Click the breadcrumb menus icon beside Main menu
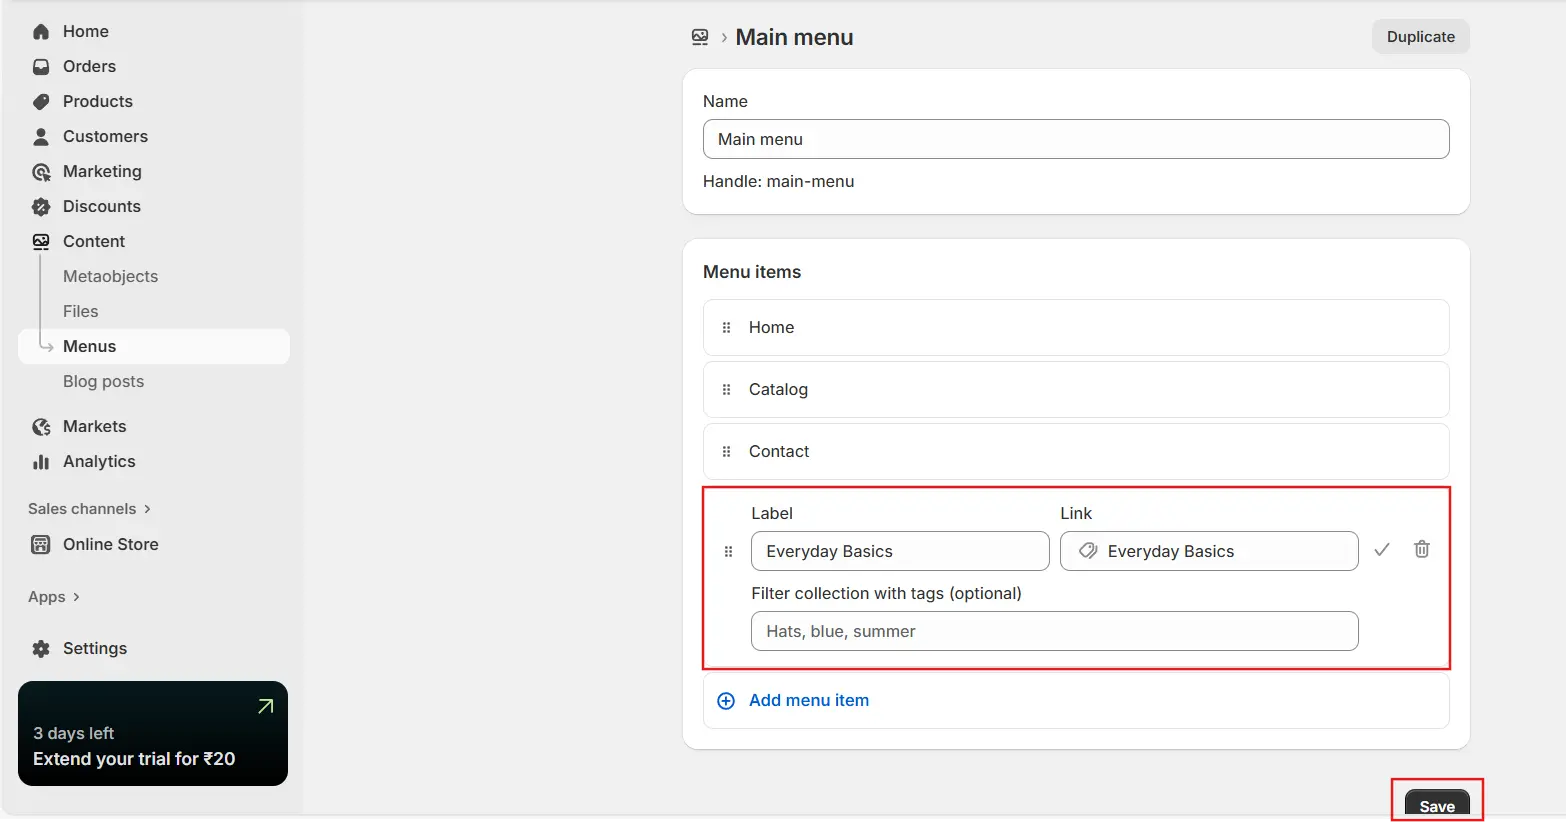1566x822 pixels. click(700, 38)
